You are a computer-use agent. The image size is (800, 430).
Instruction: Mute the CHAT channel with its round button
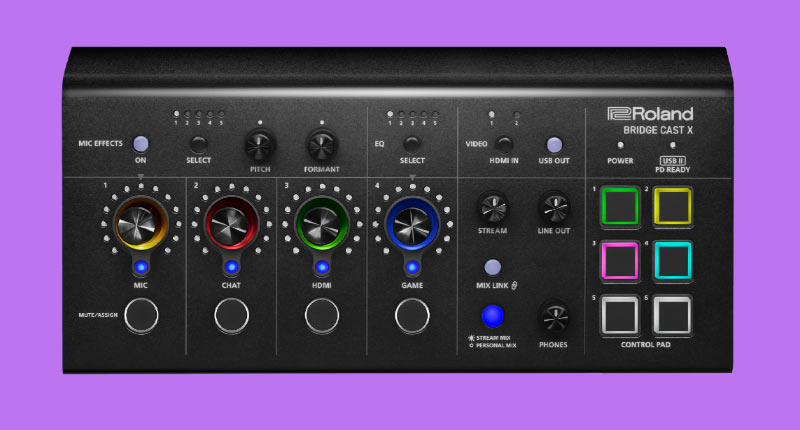[231, 316]
